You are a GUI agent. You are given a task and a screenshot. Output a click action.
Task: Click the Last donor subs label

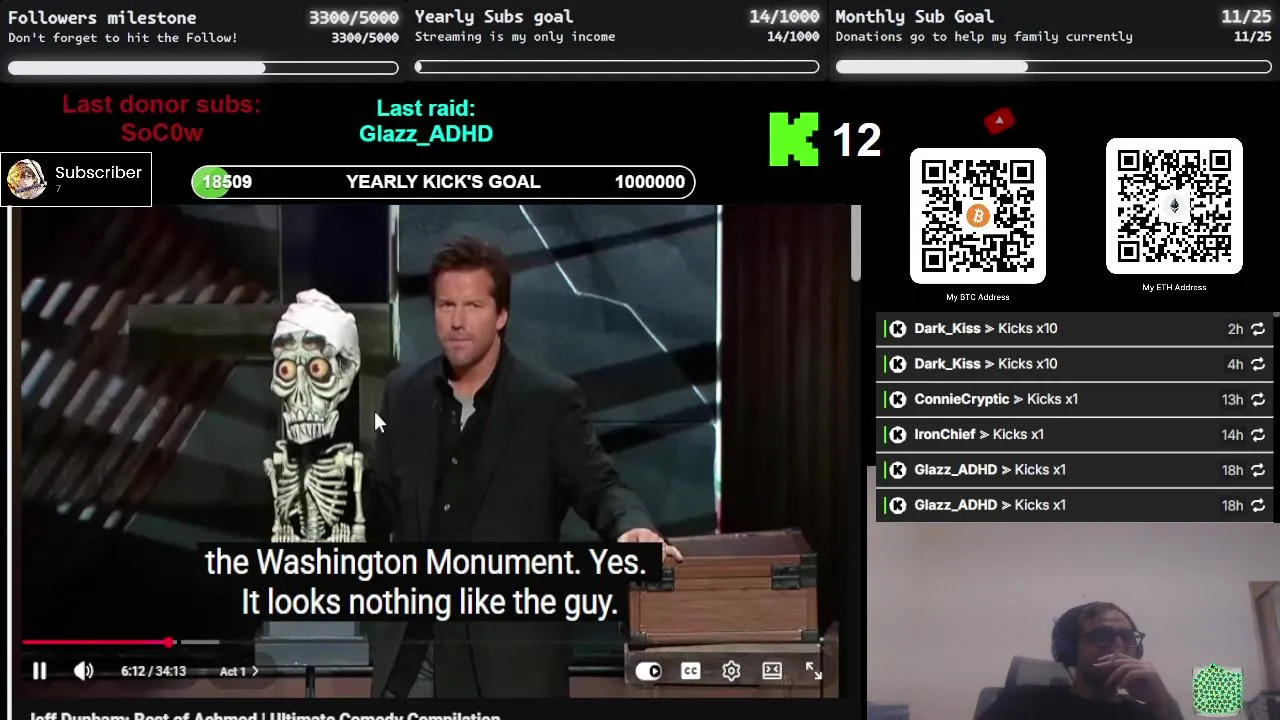click(161, 105)
